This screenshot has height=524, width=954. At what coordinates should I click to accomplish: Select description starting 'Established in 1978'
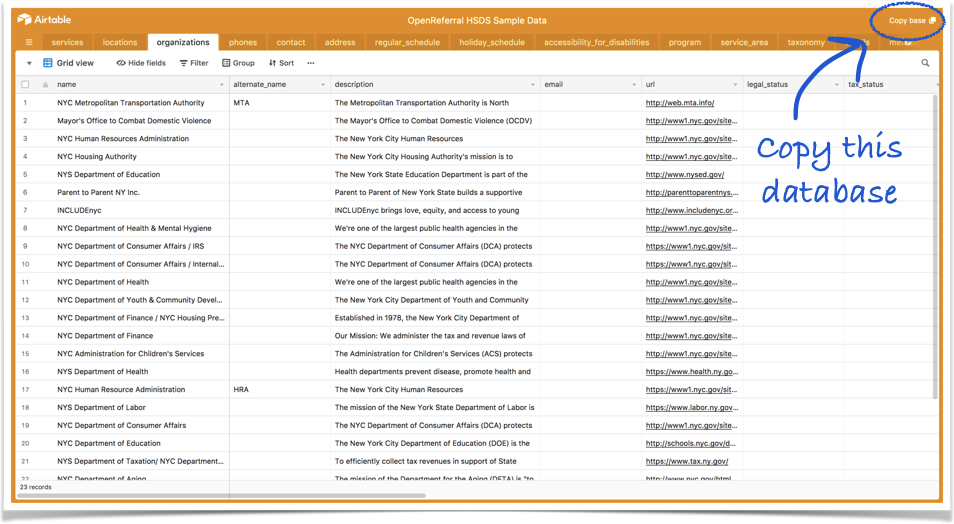point(435,318)
